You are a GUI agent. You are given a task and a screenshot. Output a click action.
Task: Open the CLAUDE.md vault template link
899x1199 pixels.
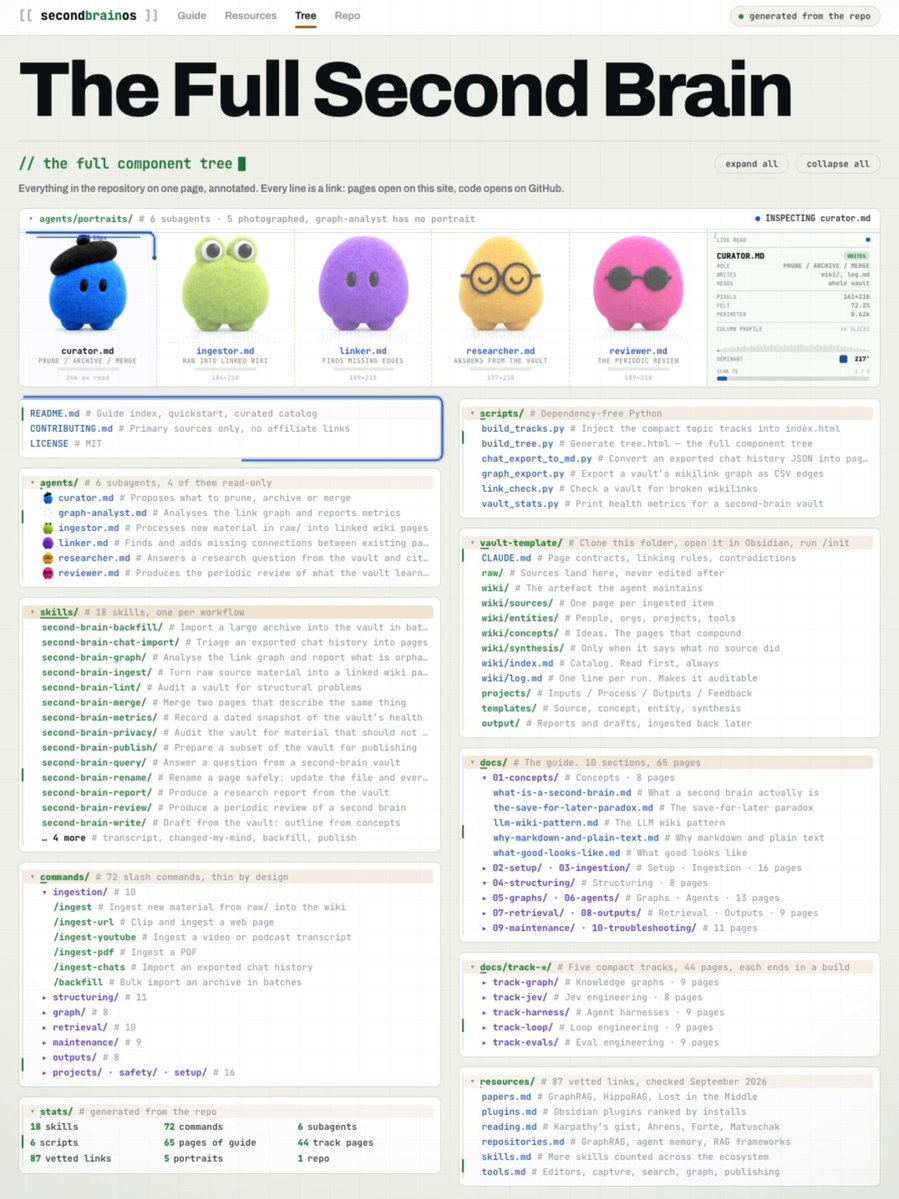coord(506,558)
